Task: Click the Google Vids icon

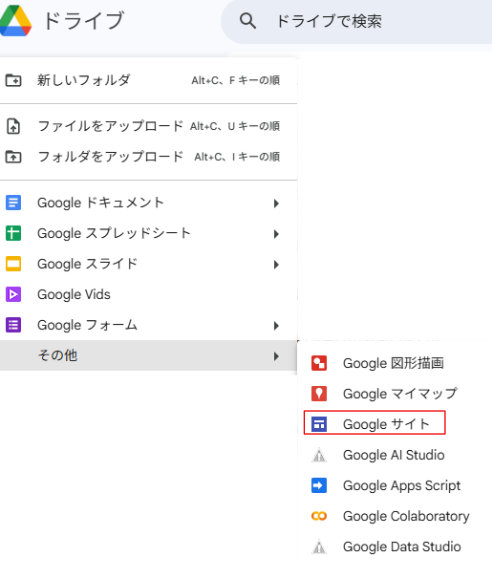Action: (x=13, y=294)
